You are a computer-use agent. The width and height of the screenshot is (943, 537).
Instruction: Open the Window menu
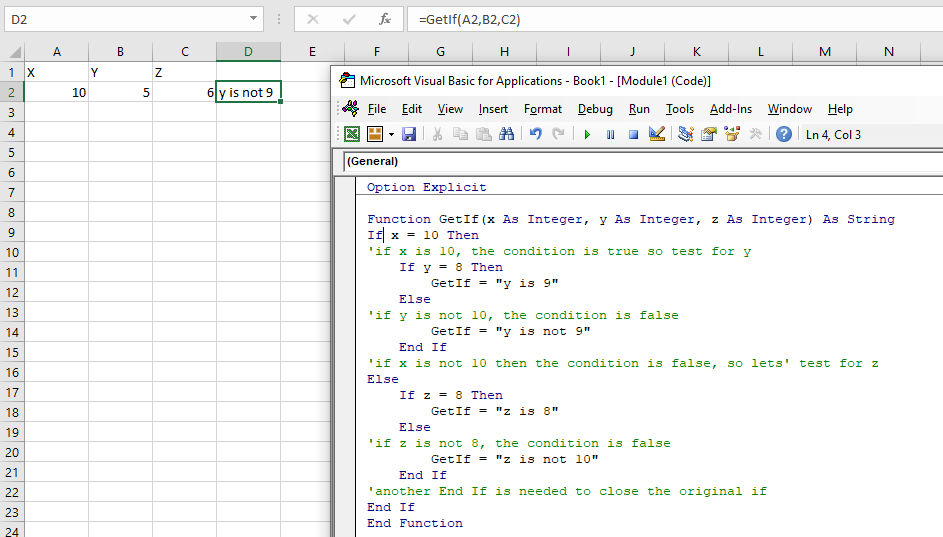(790, 109)
